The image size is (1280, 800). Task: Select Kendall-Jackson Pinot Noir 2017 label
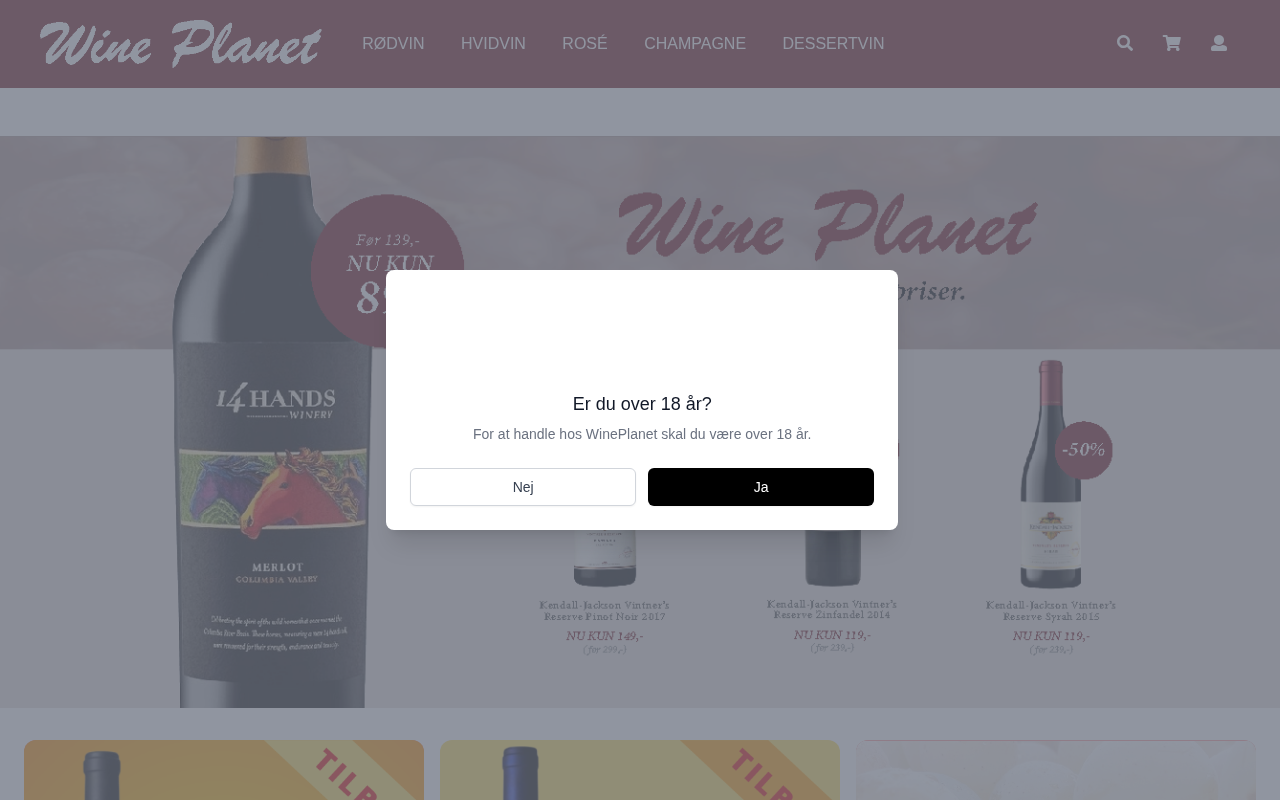(604, 611)
